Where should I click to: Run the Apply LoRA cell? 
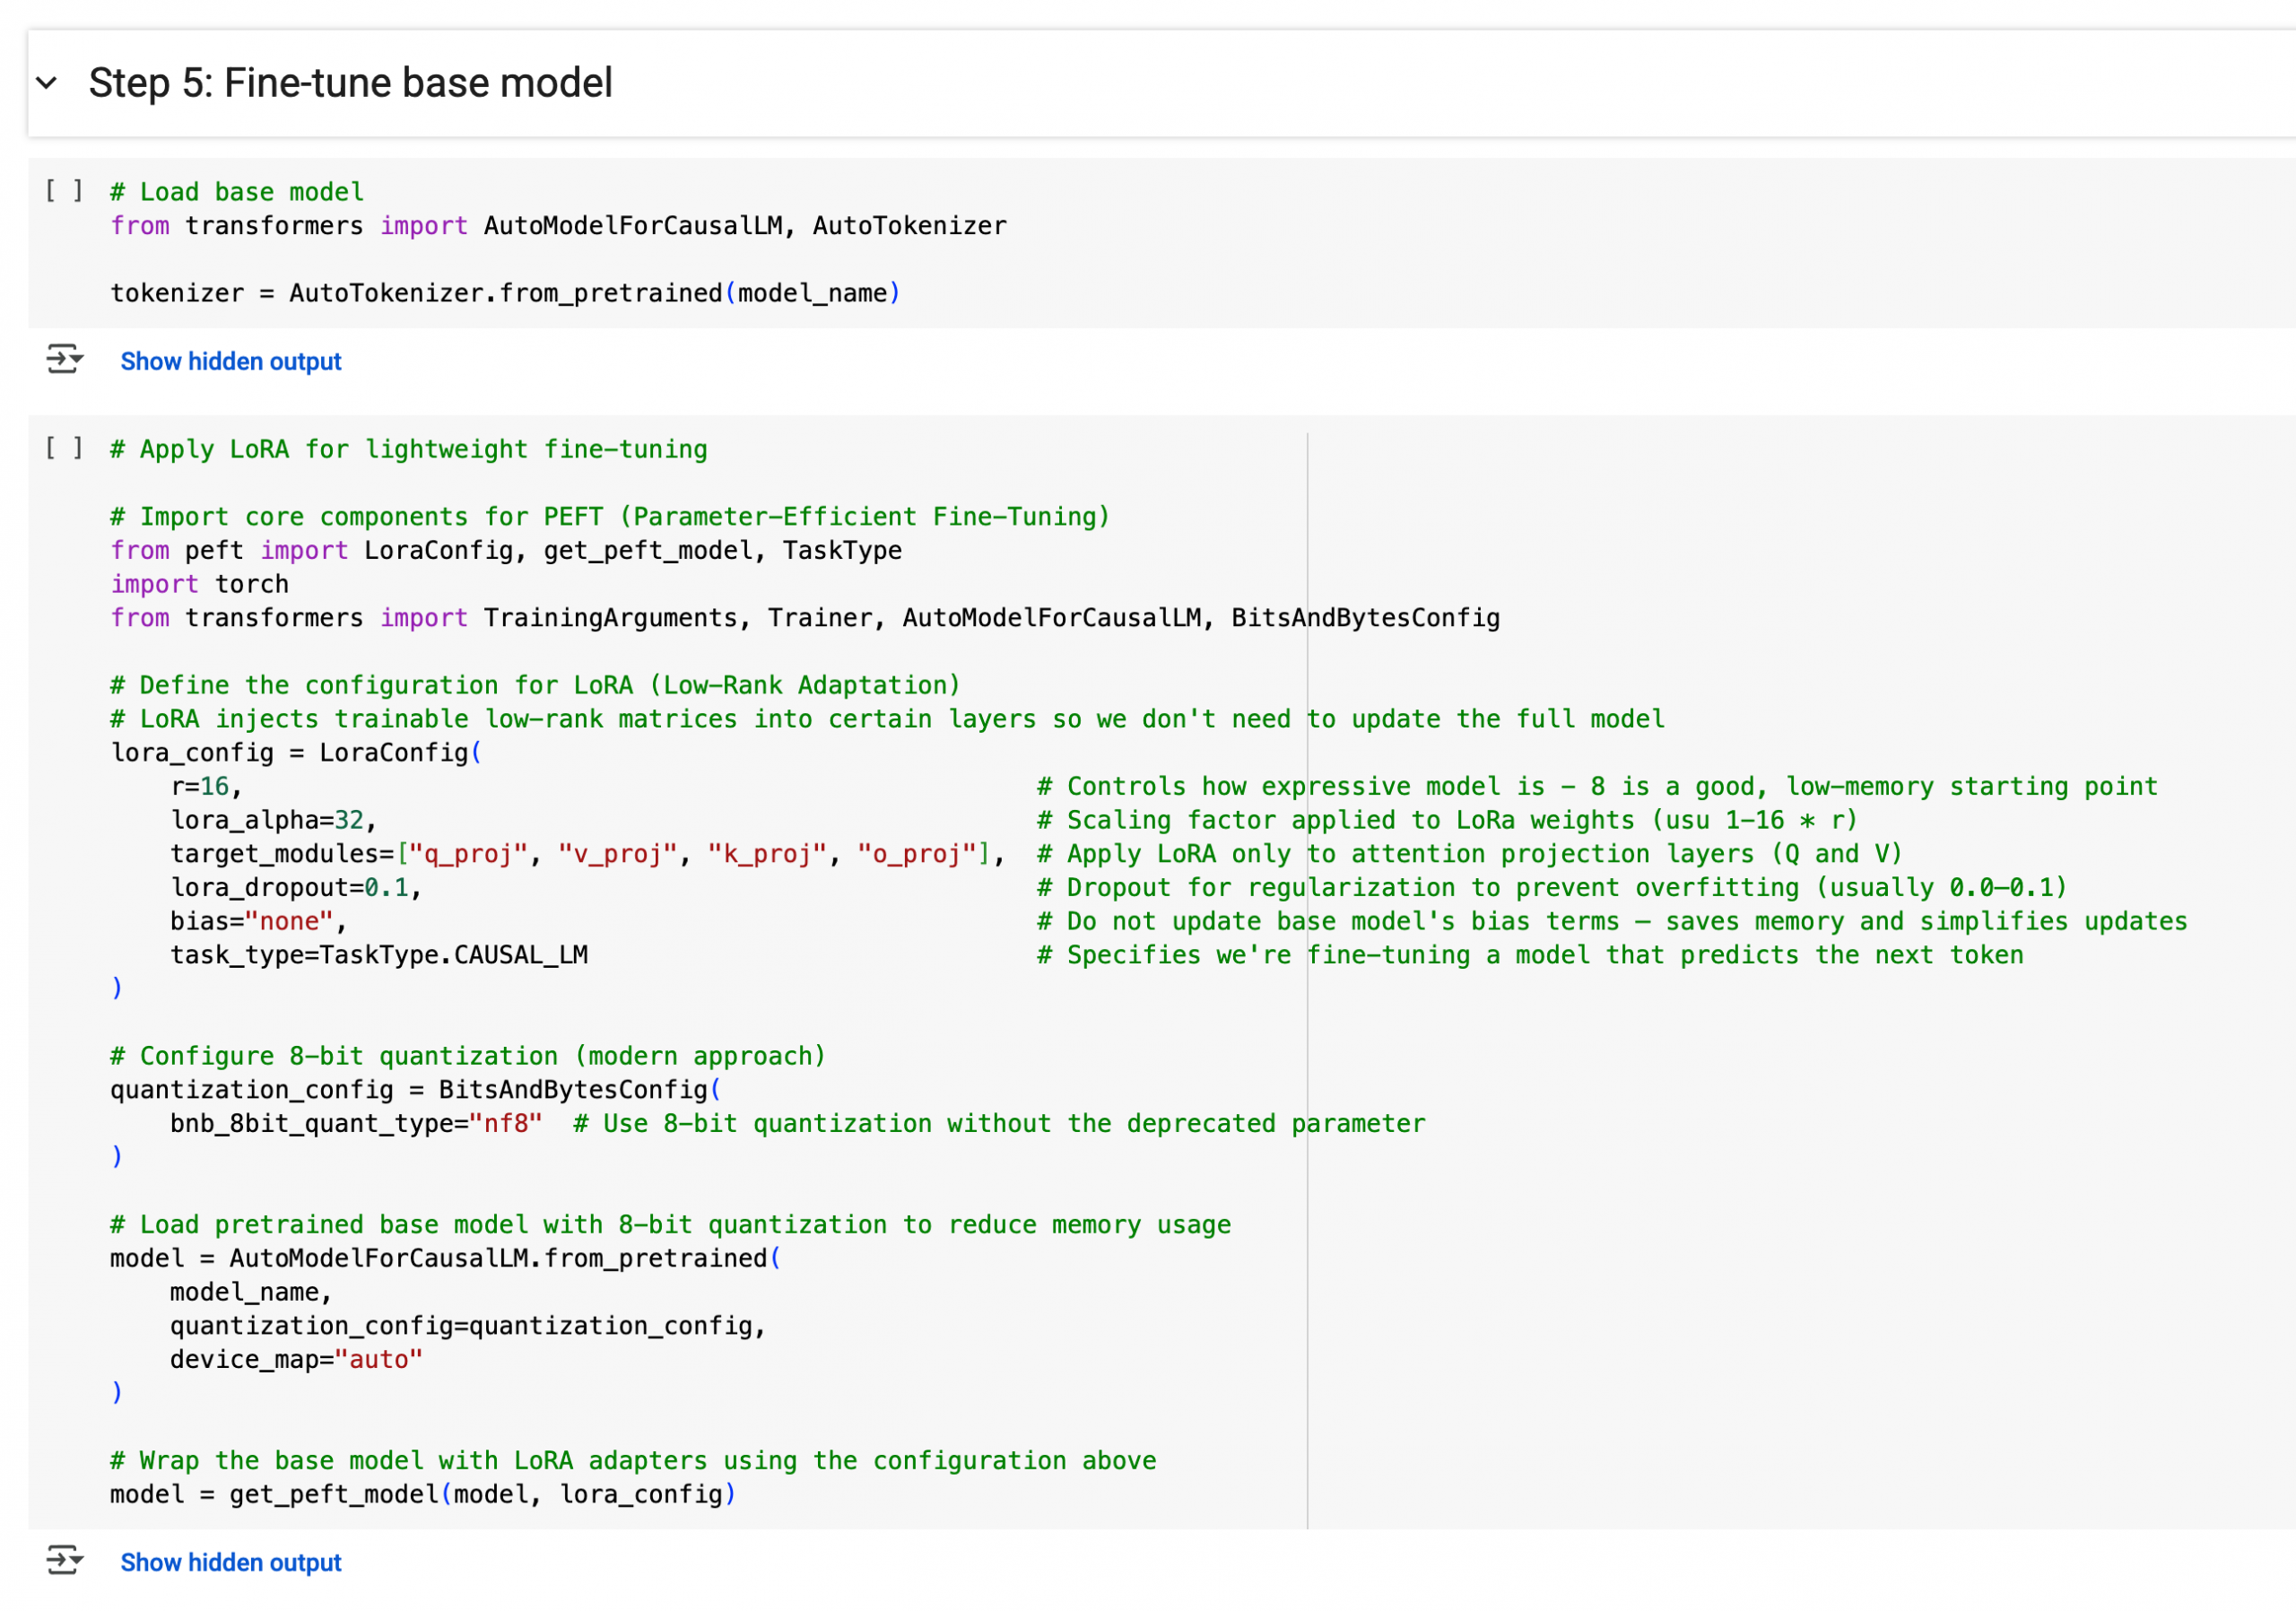63,448
